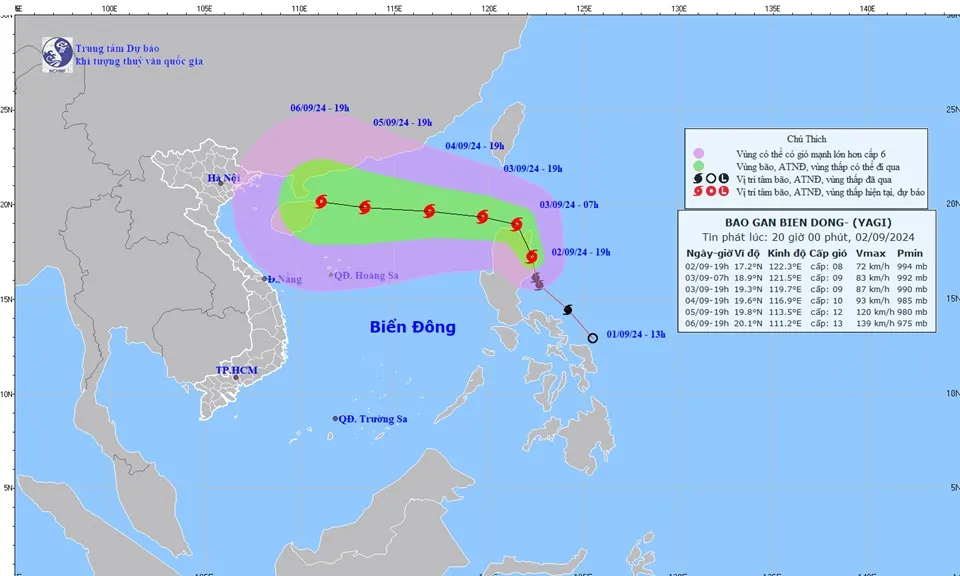This screenshot has width=960, height=576.
Task: Expand the Vmax column header
Action: tap(871, 253)
